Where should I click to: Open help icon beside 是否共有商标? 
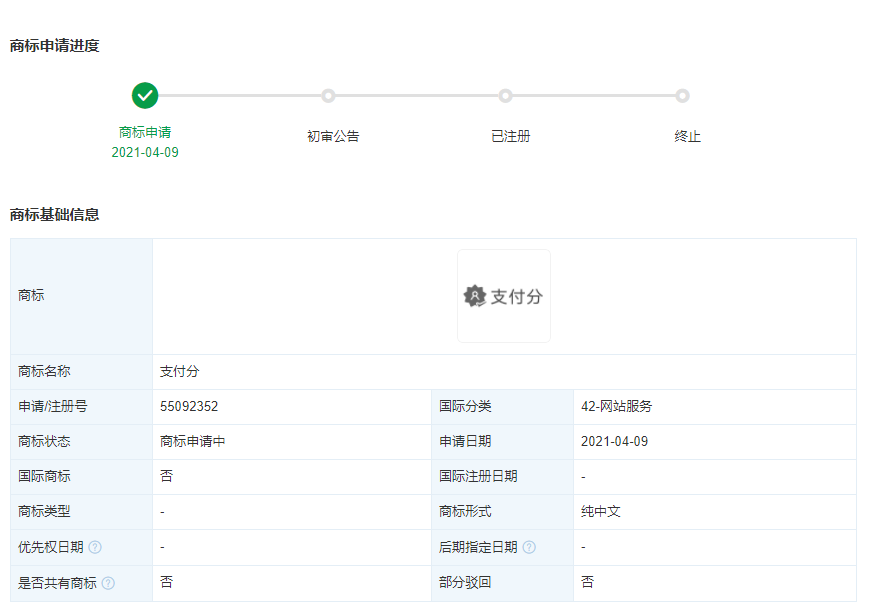108,583
